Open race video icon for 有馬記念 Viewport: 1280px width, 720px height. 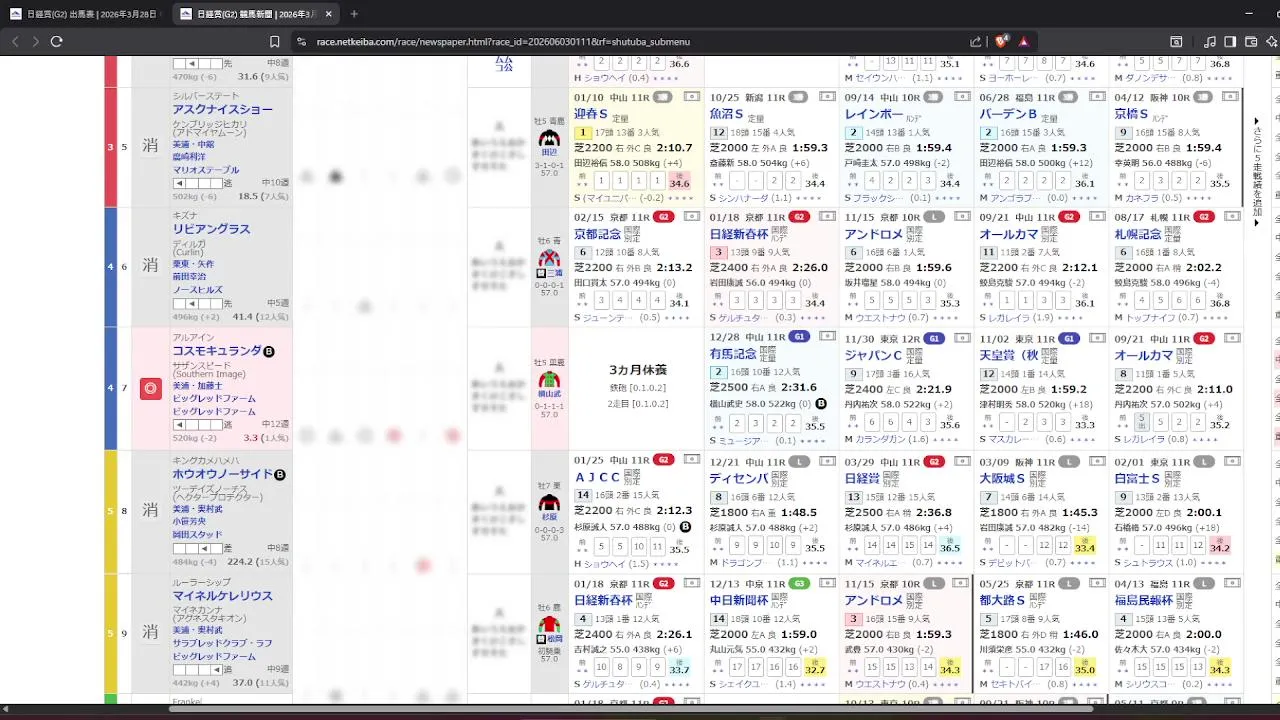tap(827, 338)
